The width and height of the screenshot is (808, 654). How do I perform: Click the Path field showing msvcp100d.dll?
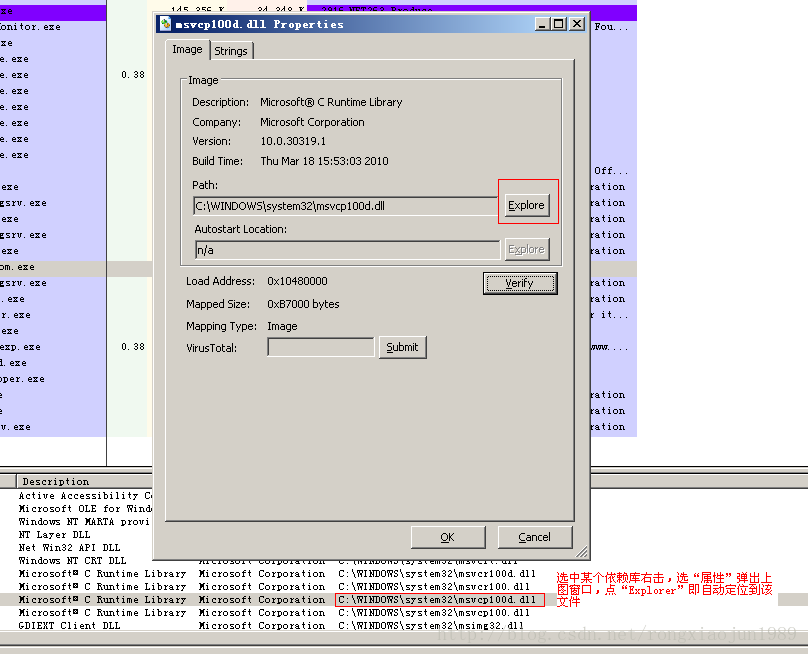(x=345, y=206)
